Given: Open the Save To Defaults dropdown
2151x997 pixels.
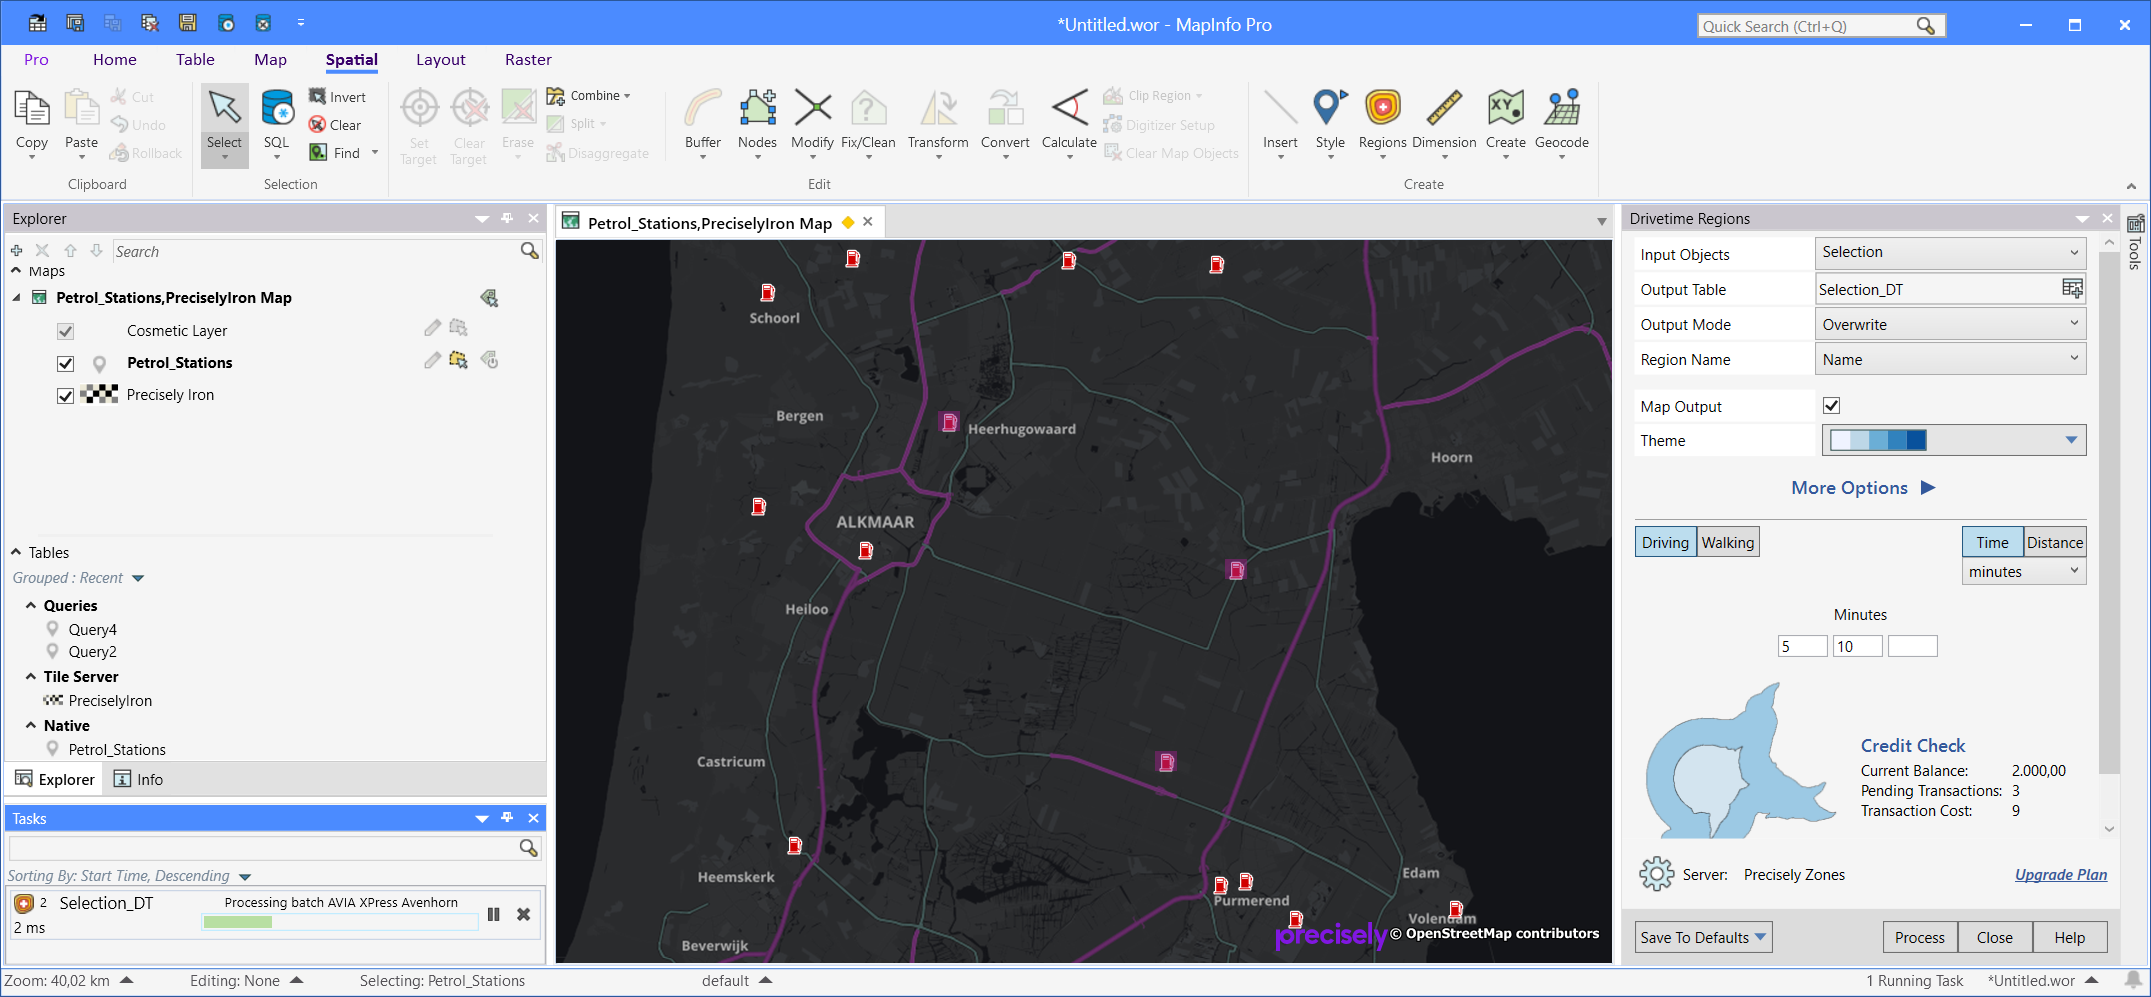Looking at the screenshot, I should click(x=1704, y=937).
